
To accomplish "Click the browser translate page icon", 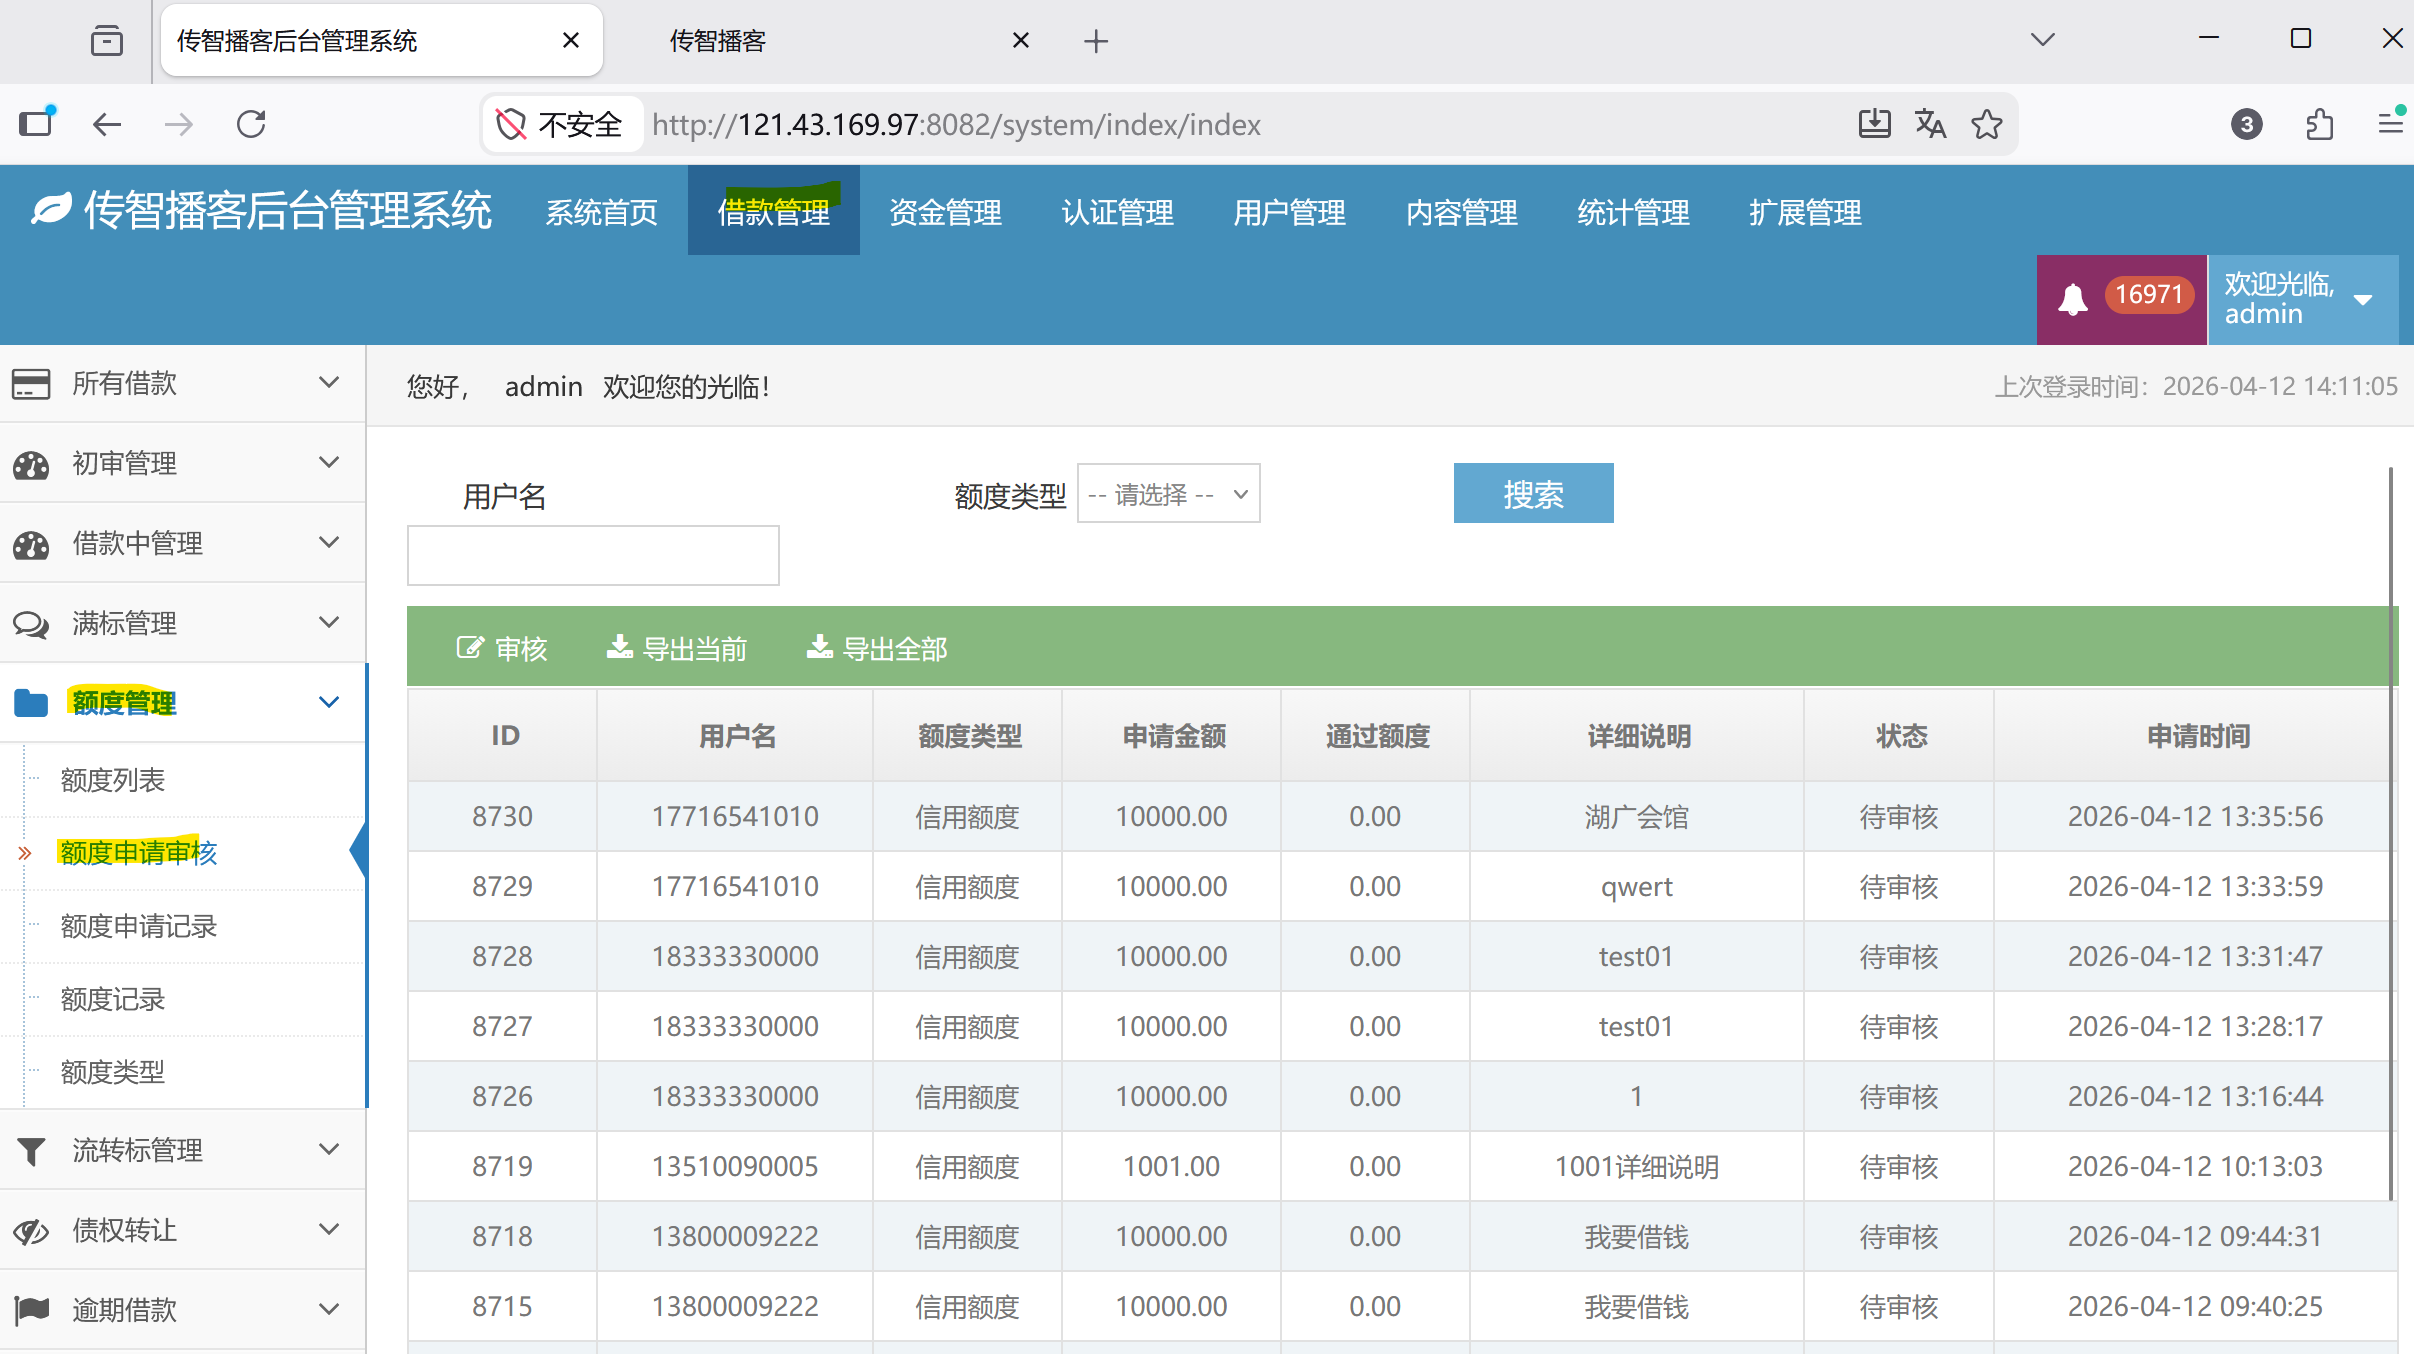I will pyautogui.click(x=1930, y=124).
